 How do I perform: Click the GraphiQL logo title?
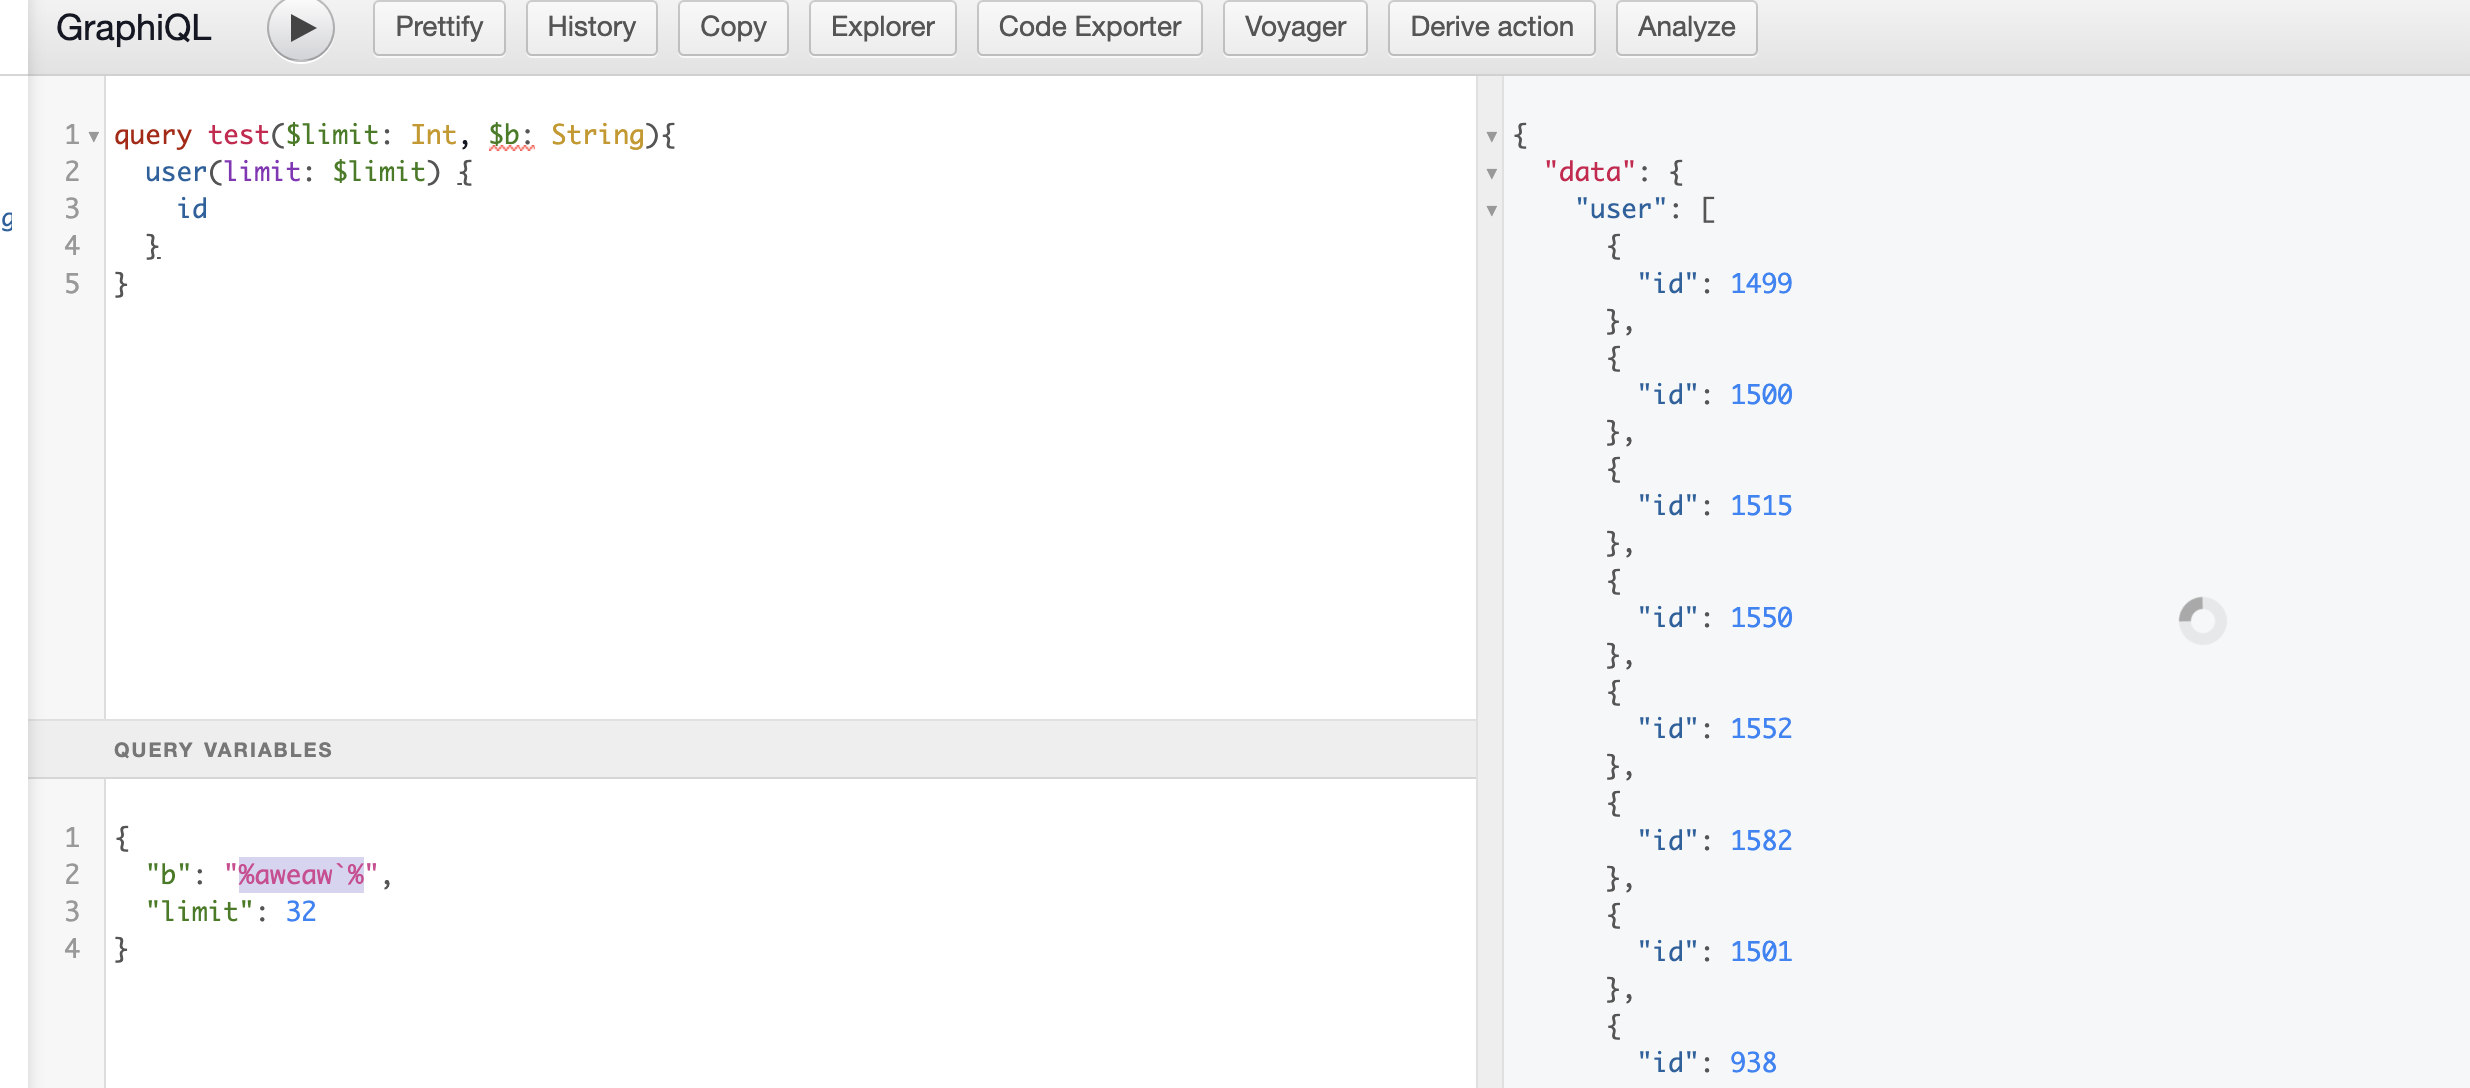tap(134, 28)
